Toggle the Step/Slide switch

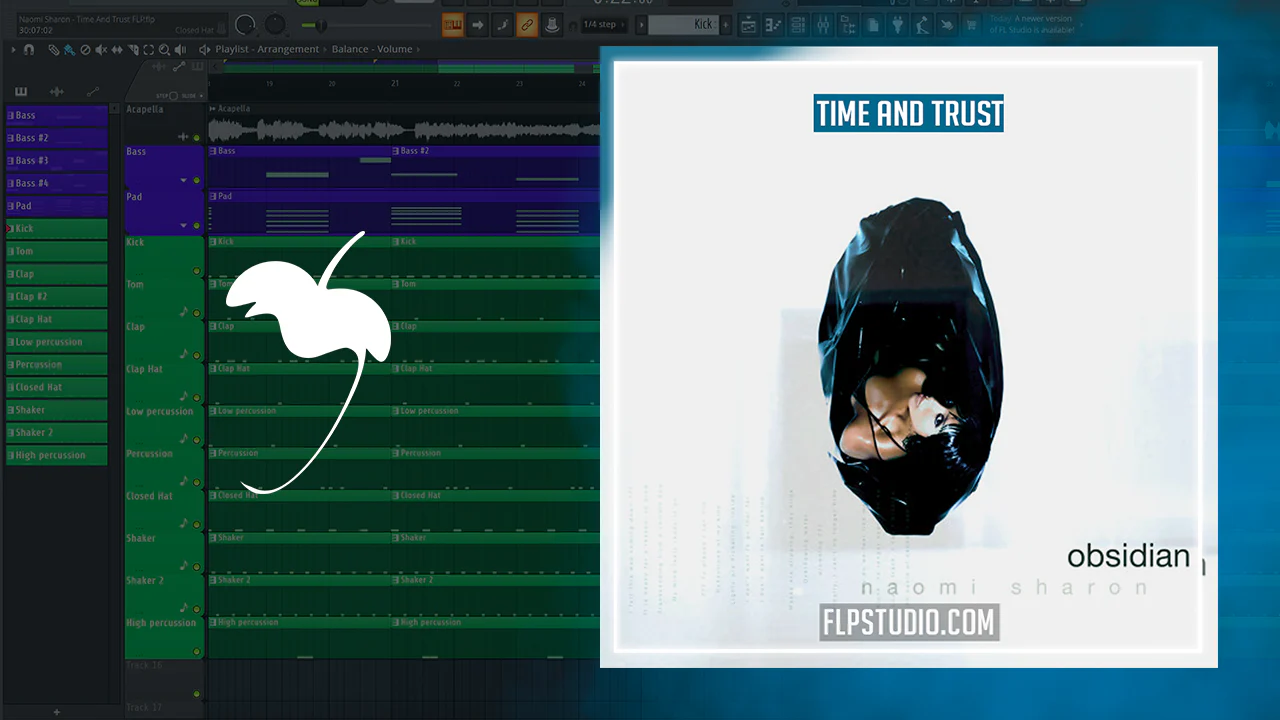(173, 96)
